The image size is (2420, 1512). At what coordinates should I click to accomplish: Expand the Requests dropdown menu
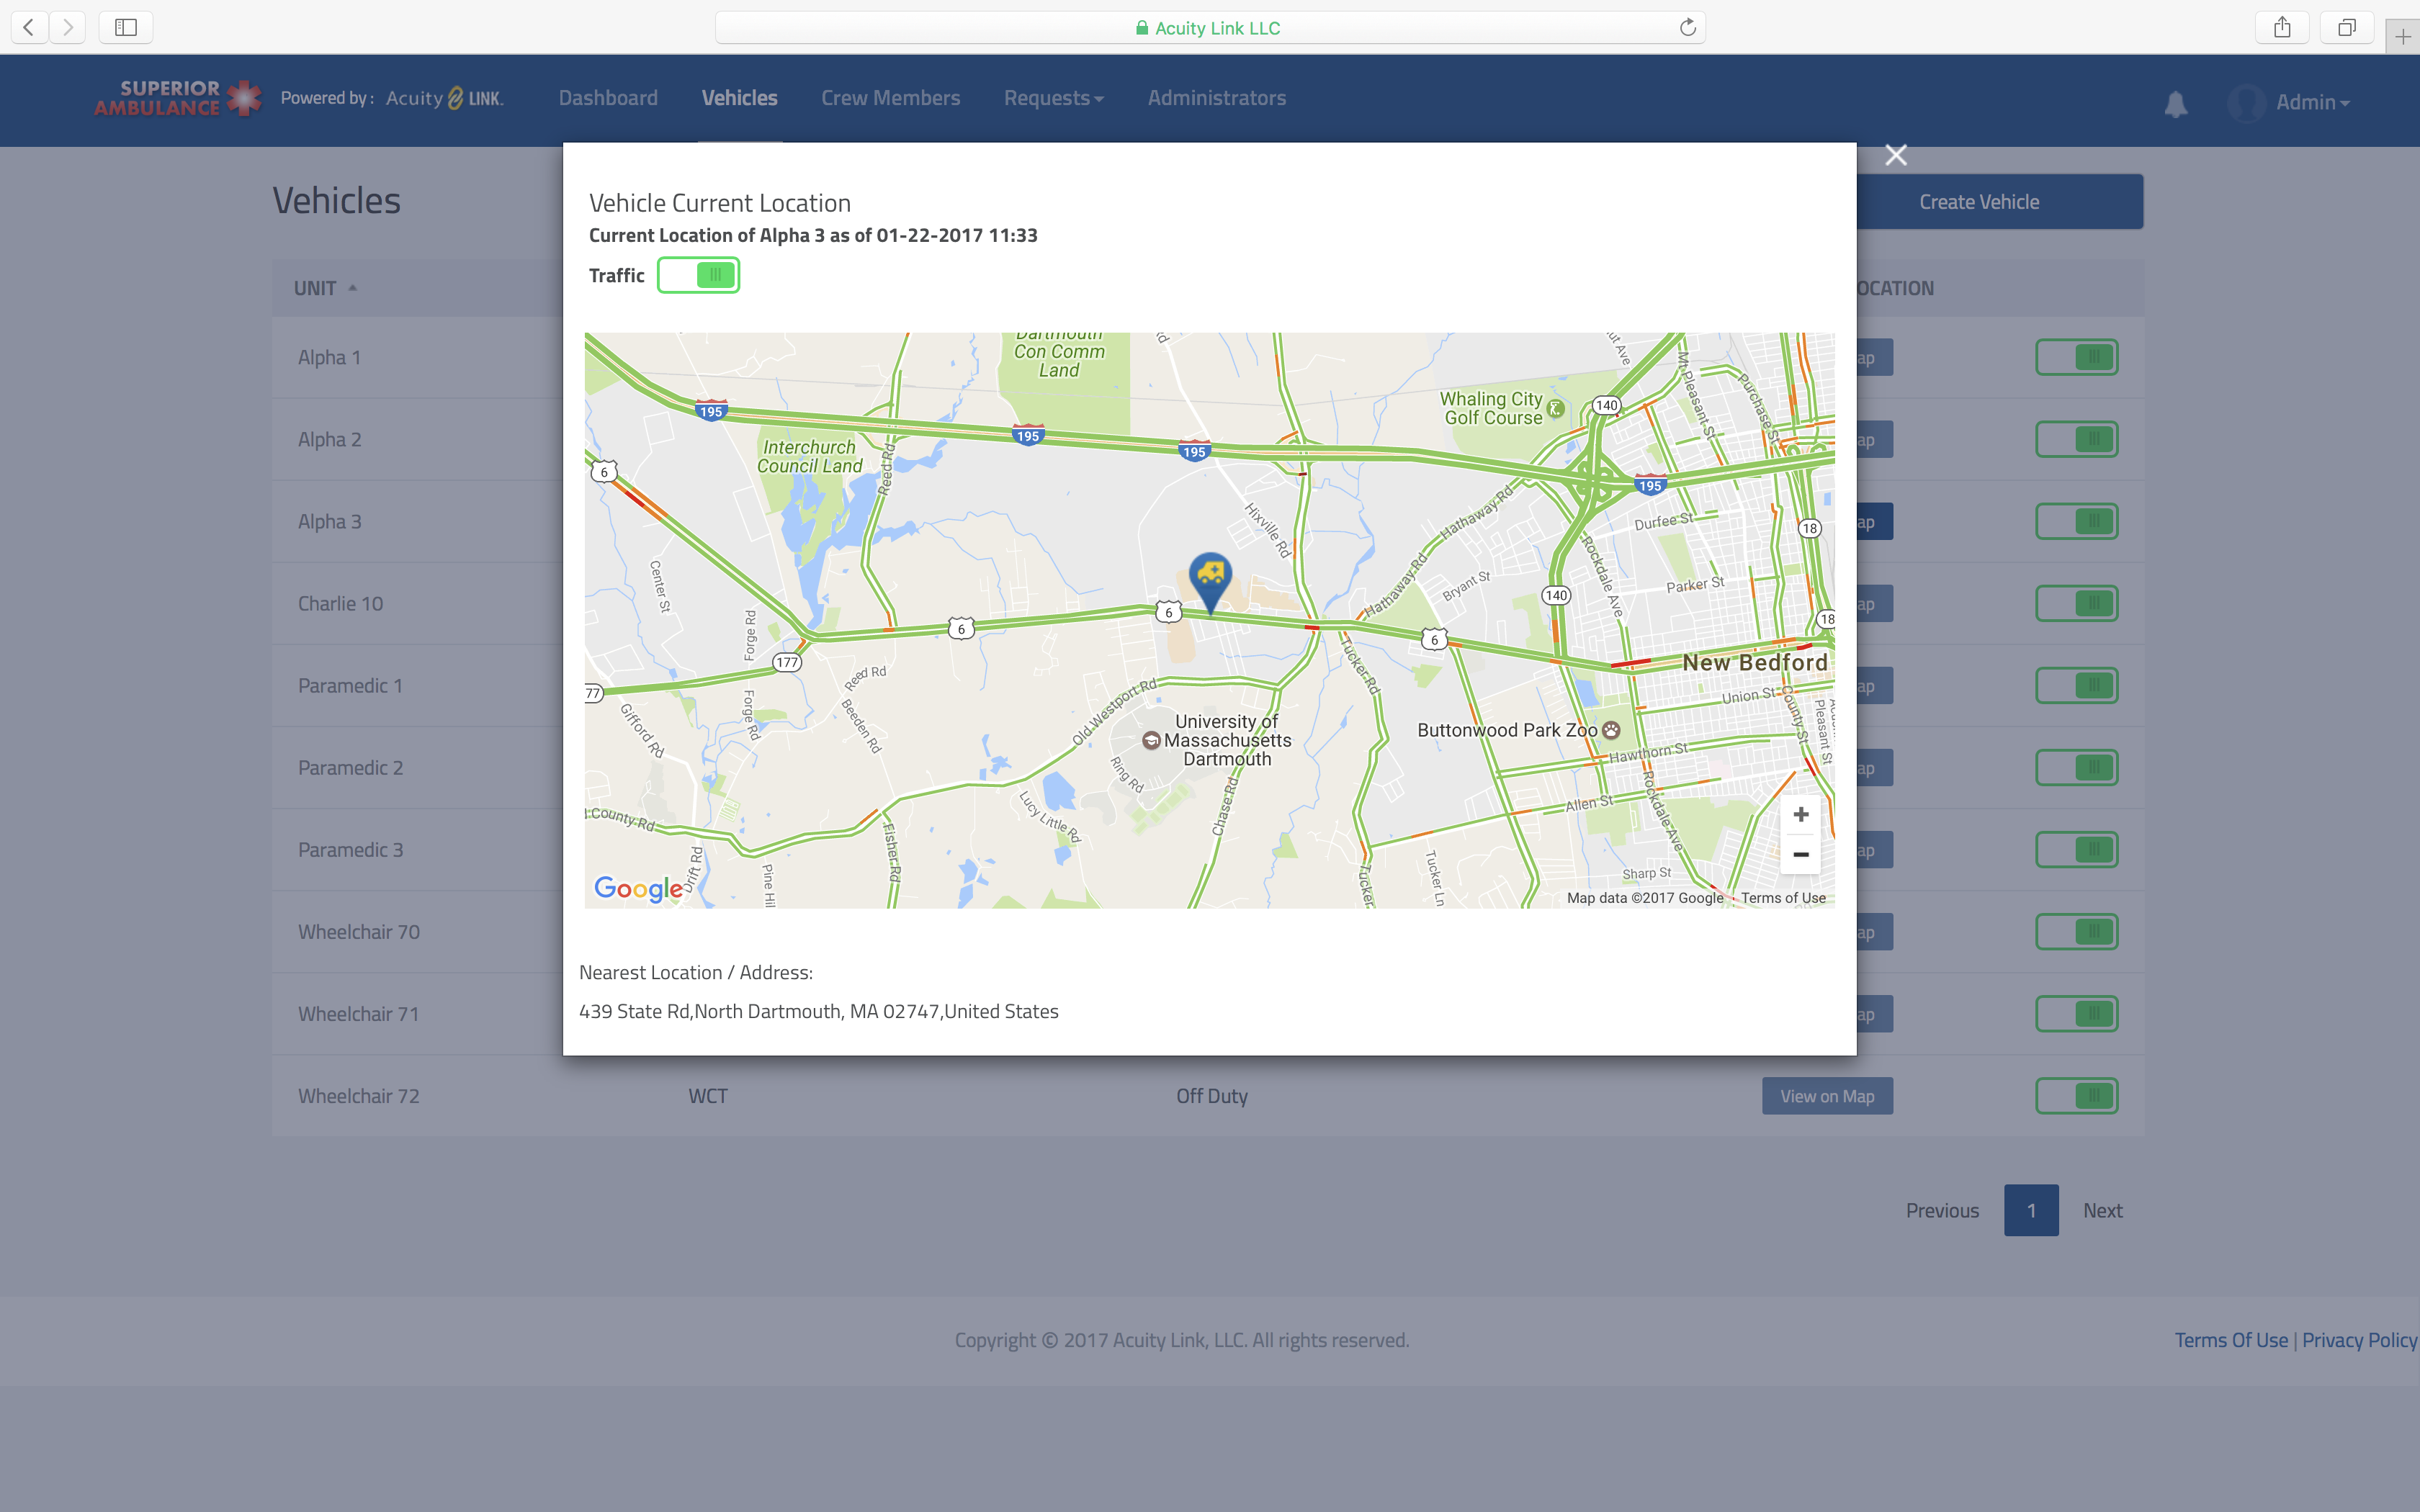[x=1053, y=98]
